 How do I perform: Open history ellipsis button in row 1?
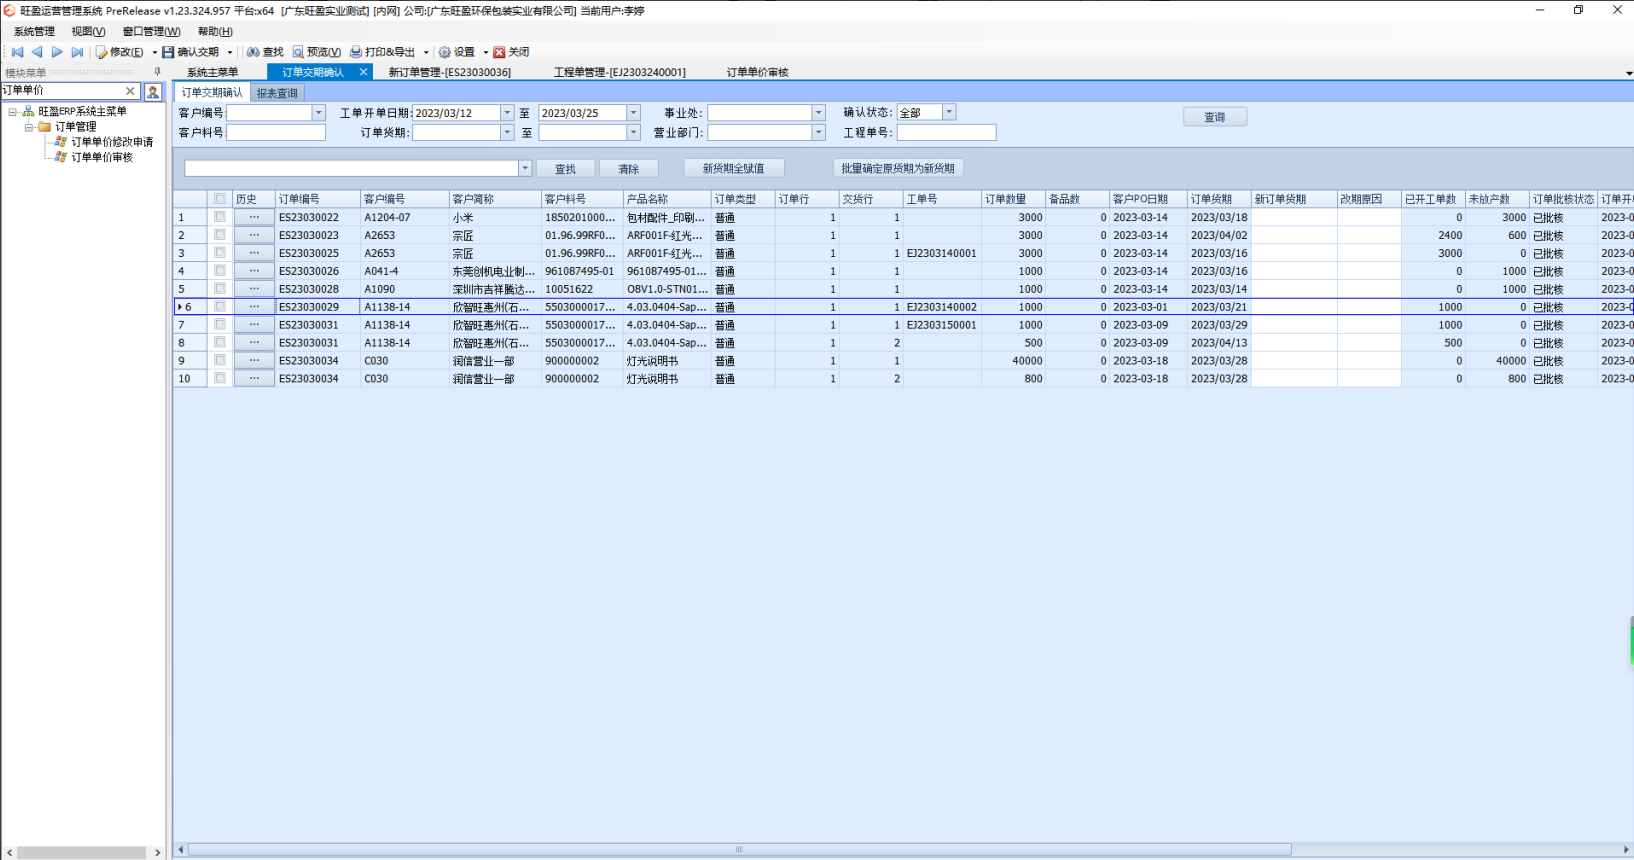254,217
